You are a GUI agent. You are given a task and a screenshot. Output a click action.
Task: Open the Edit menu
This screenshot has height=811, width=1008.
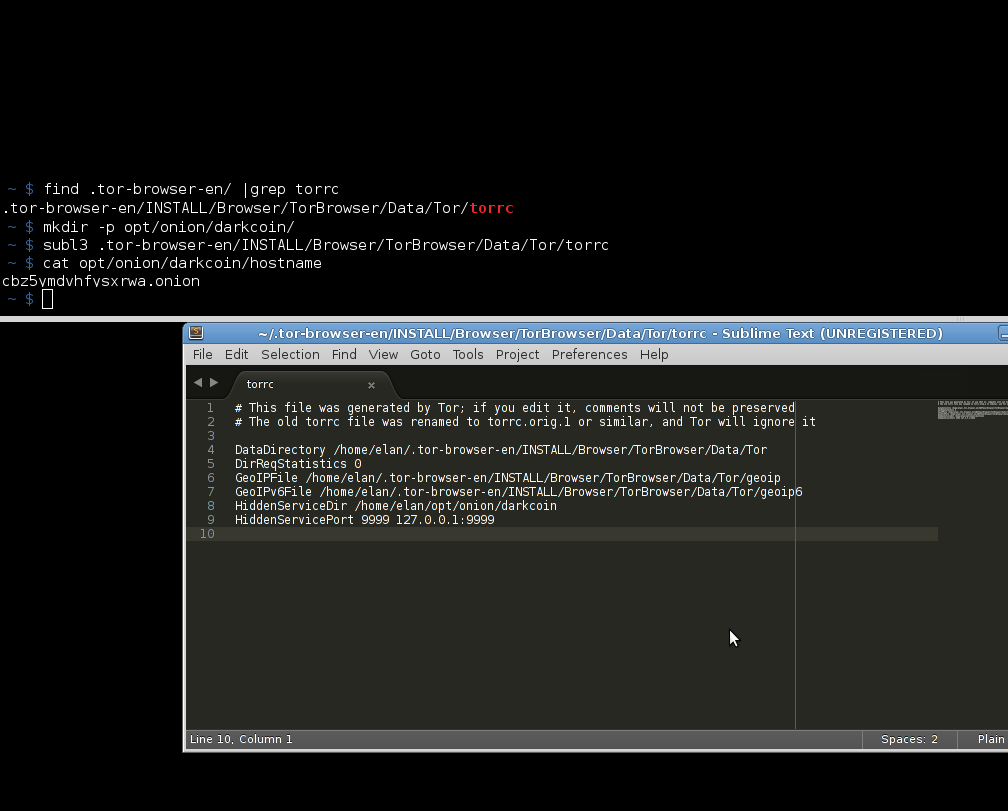click(x=236, y=354)
